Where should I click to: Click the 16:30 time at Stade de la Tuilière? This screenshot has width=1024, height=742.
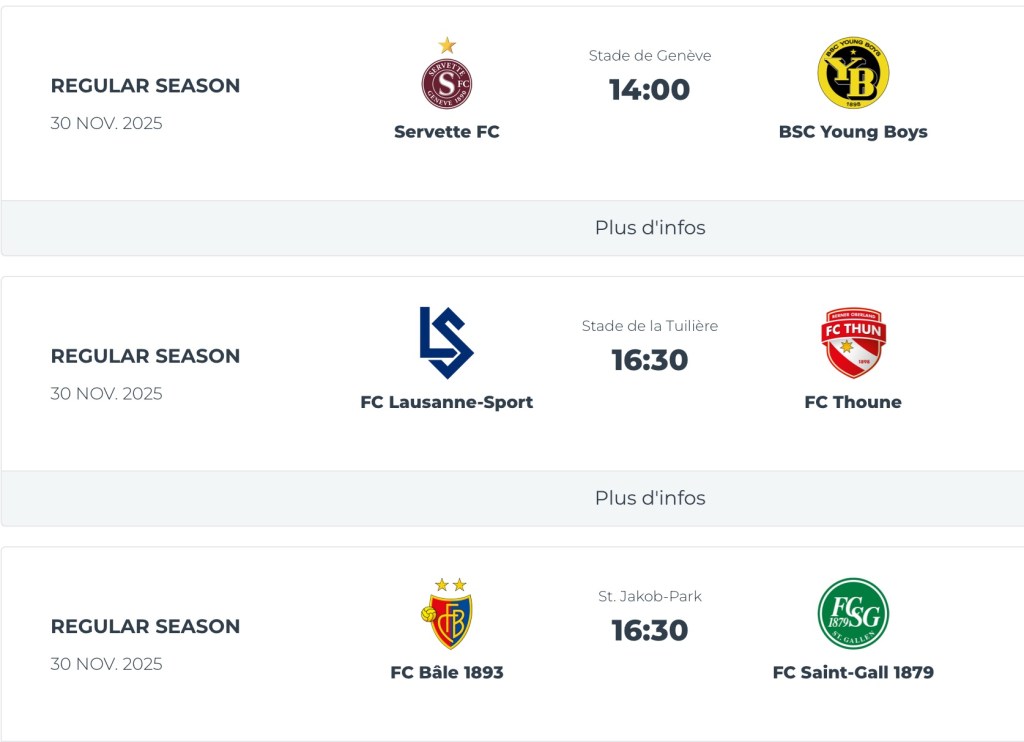coord(650,360)
